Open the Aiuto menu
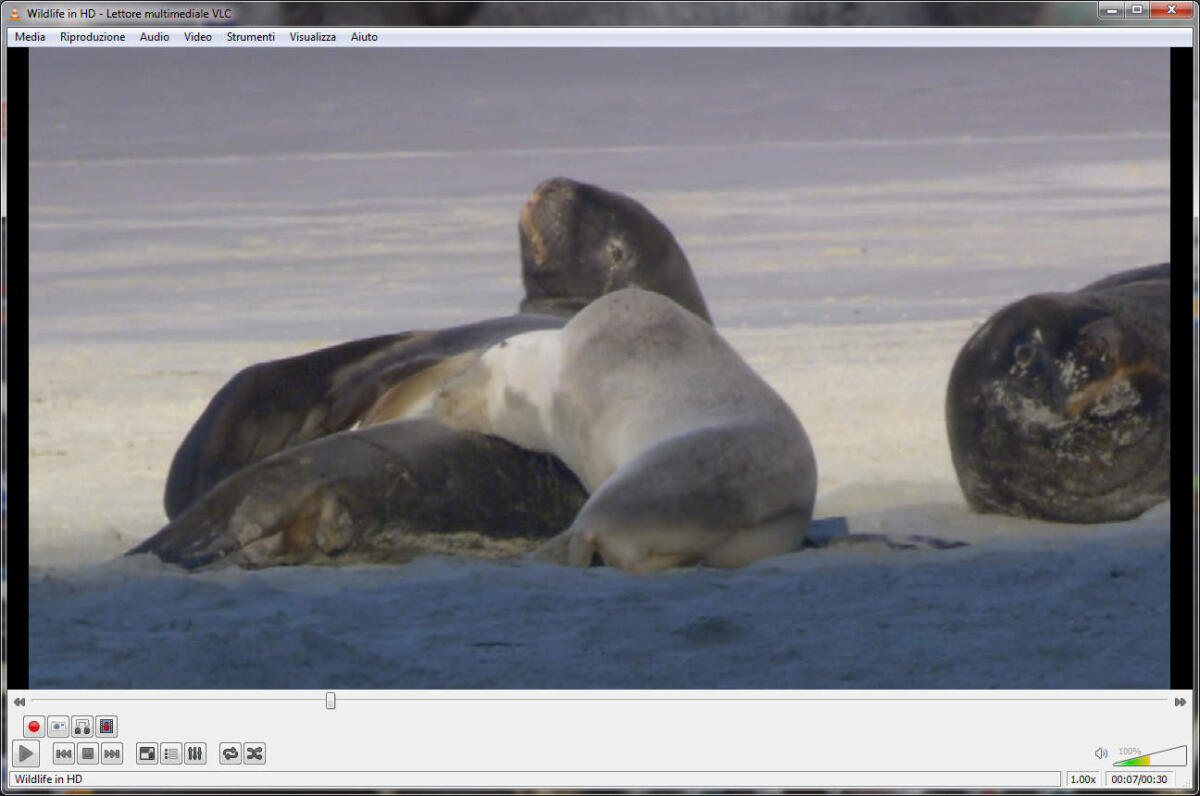The height and width of the screenshot is (796, 1200). coord(364,37)
